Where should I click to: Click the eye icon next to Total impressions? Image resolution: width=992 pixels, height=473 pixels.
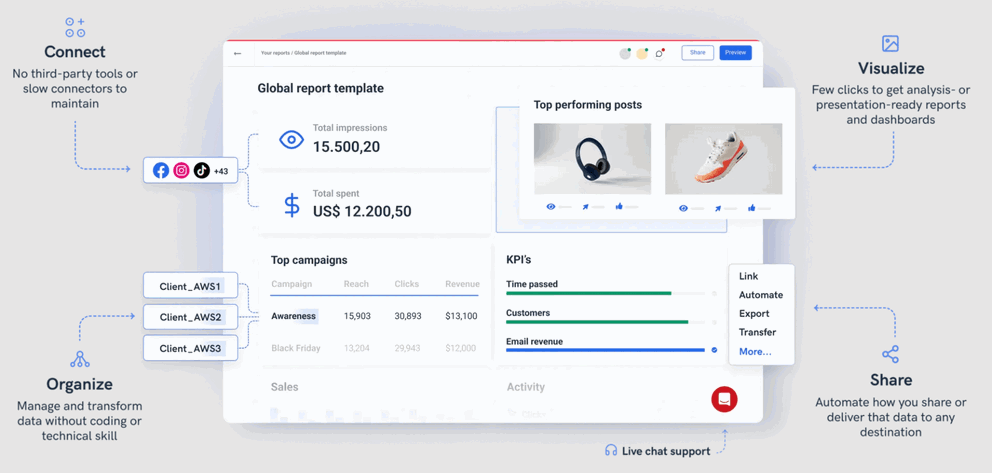[291, 140]
